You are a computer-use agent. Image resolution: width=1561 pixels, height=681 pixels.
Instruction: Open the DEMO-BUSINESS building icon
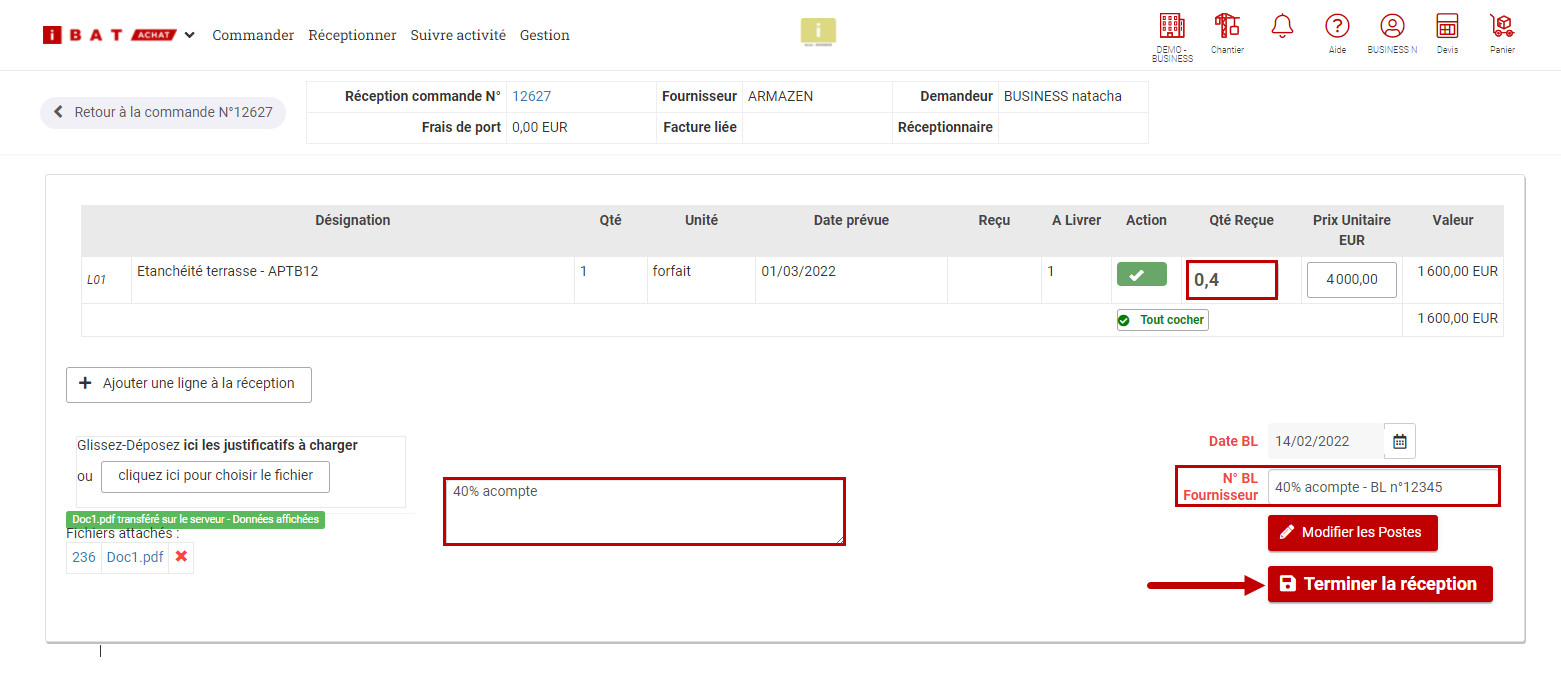(x=1171, y=27)
